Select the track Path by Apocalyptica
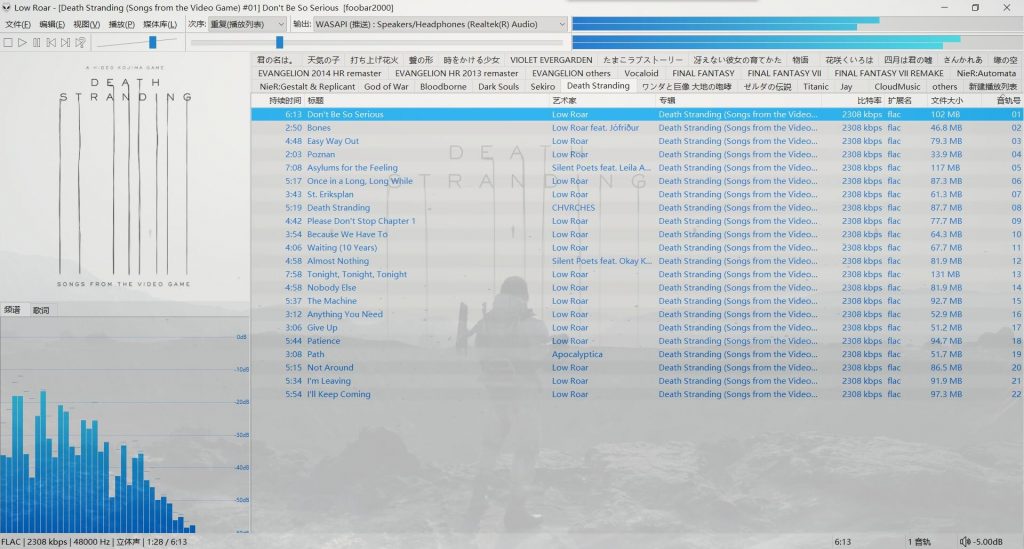The image size is (1024, 549). (637, 354)
